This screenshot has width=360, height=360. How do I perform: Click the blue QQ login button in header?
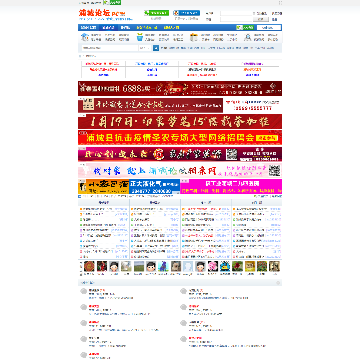pos(186,13)
